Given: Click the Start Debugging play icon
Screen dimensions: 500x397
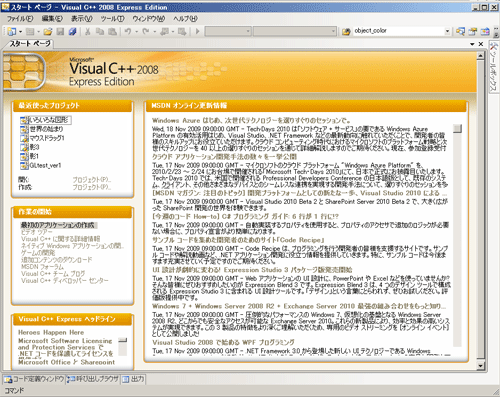Looking at the screenshot, I should coord(198,31).
